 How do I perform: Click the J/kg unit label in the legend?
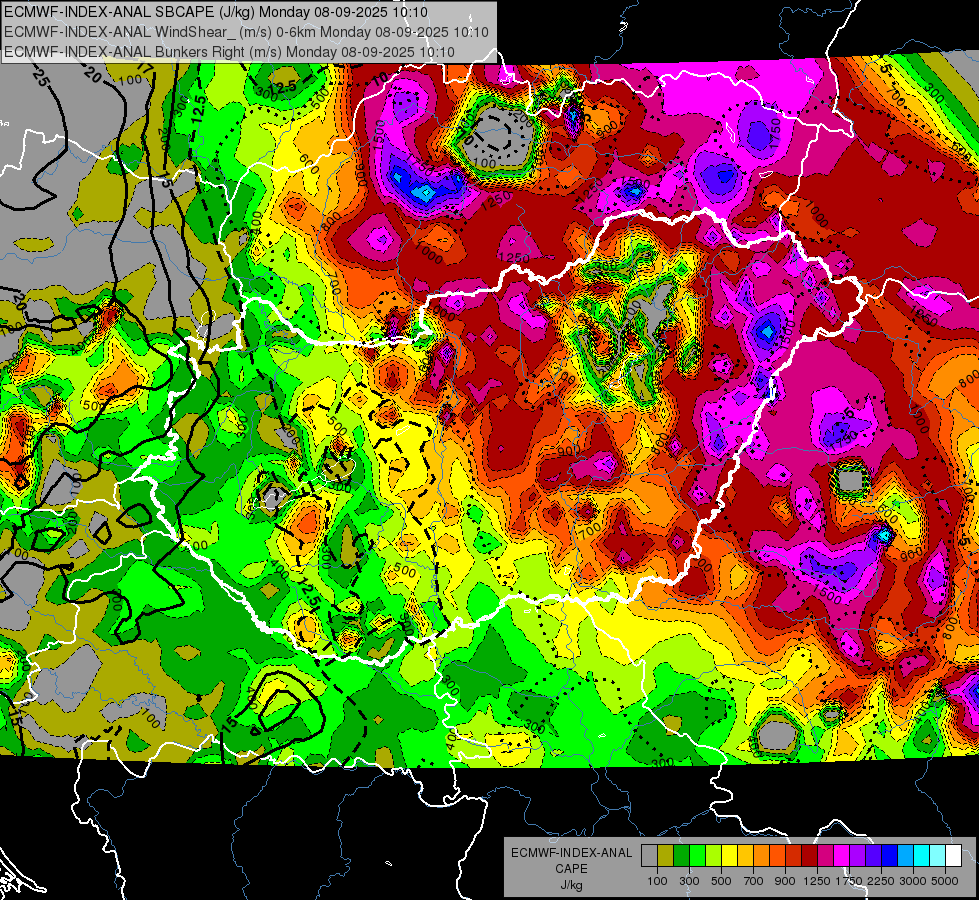click(x=571, y=885)
